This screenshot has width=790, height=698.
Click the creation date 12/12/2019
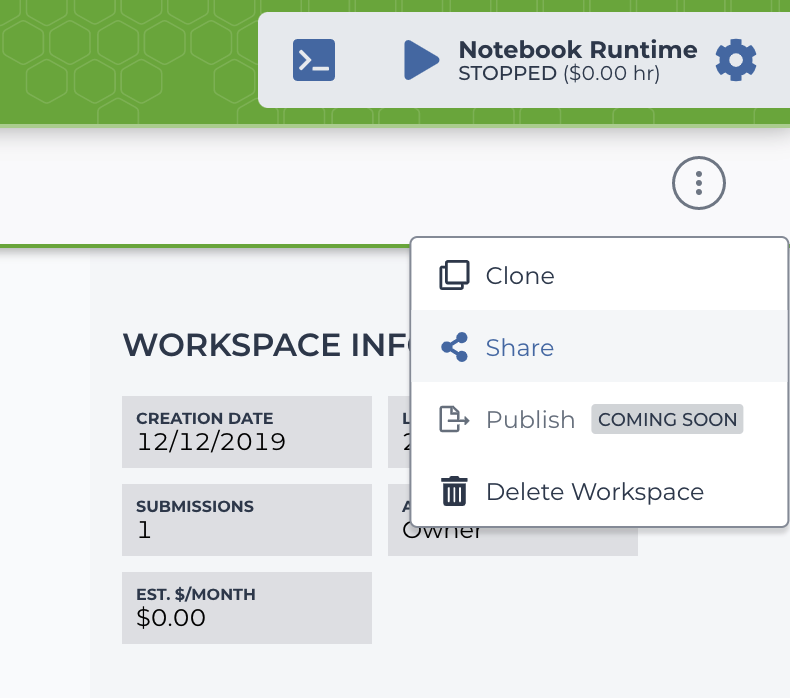pos(211,441)
